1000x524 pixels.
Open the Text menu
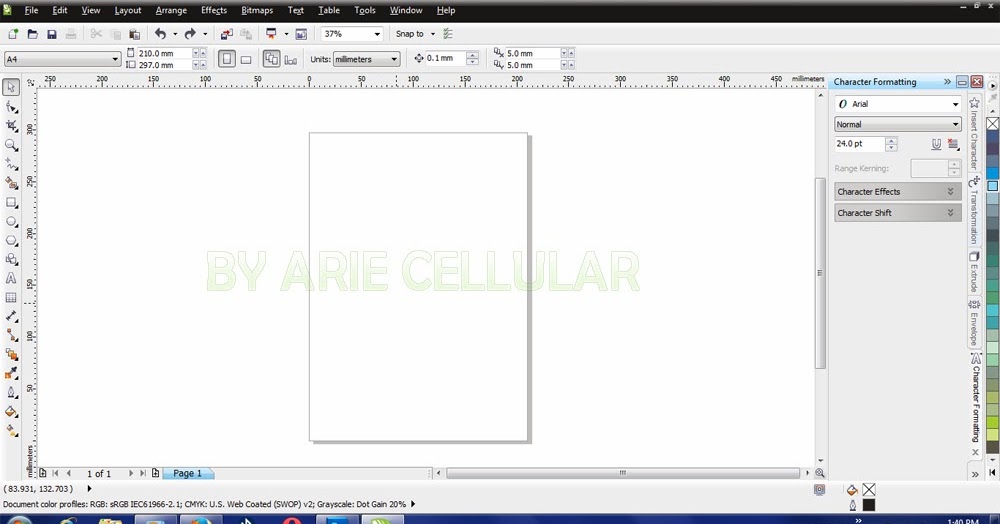[295, 10]
